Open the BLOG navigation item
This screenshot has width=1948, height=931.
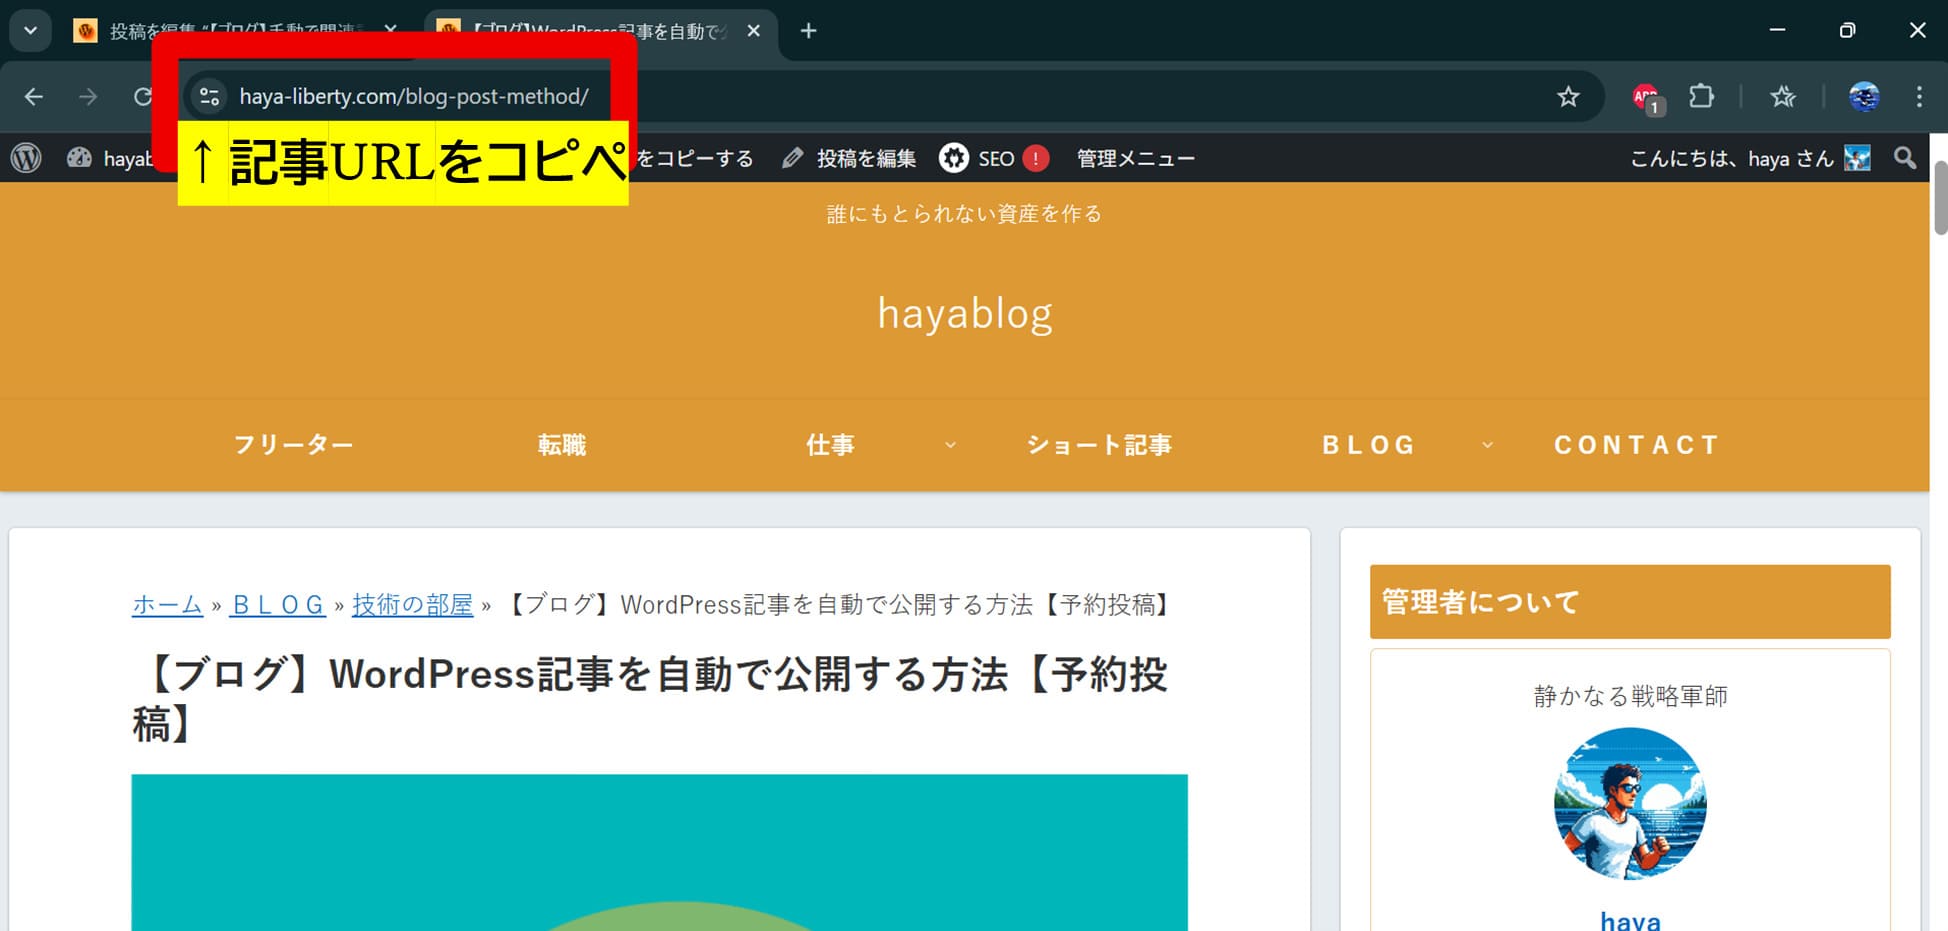coord(1369,445)
